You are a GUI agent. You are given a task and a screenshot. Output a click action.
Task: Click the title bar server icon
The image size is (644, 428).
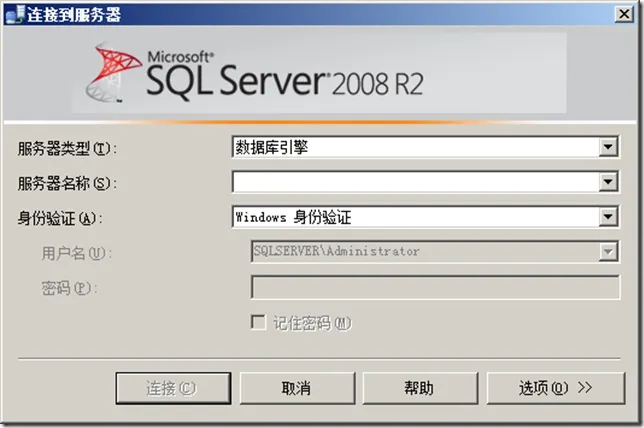(15, 15)
